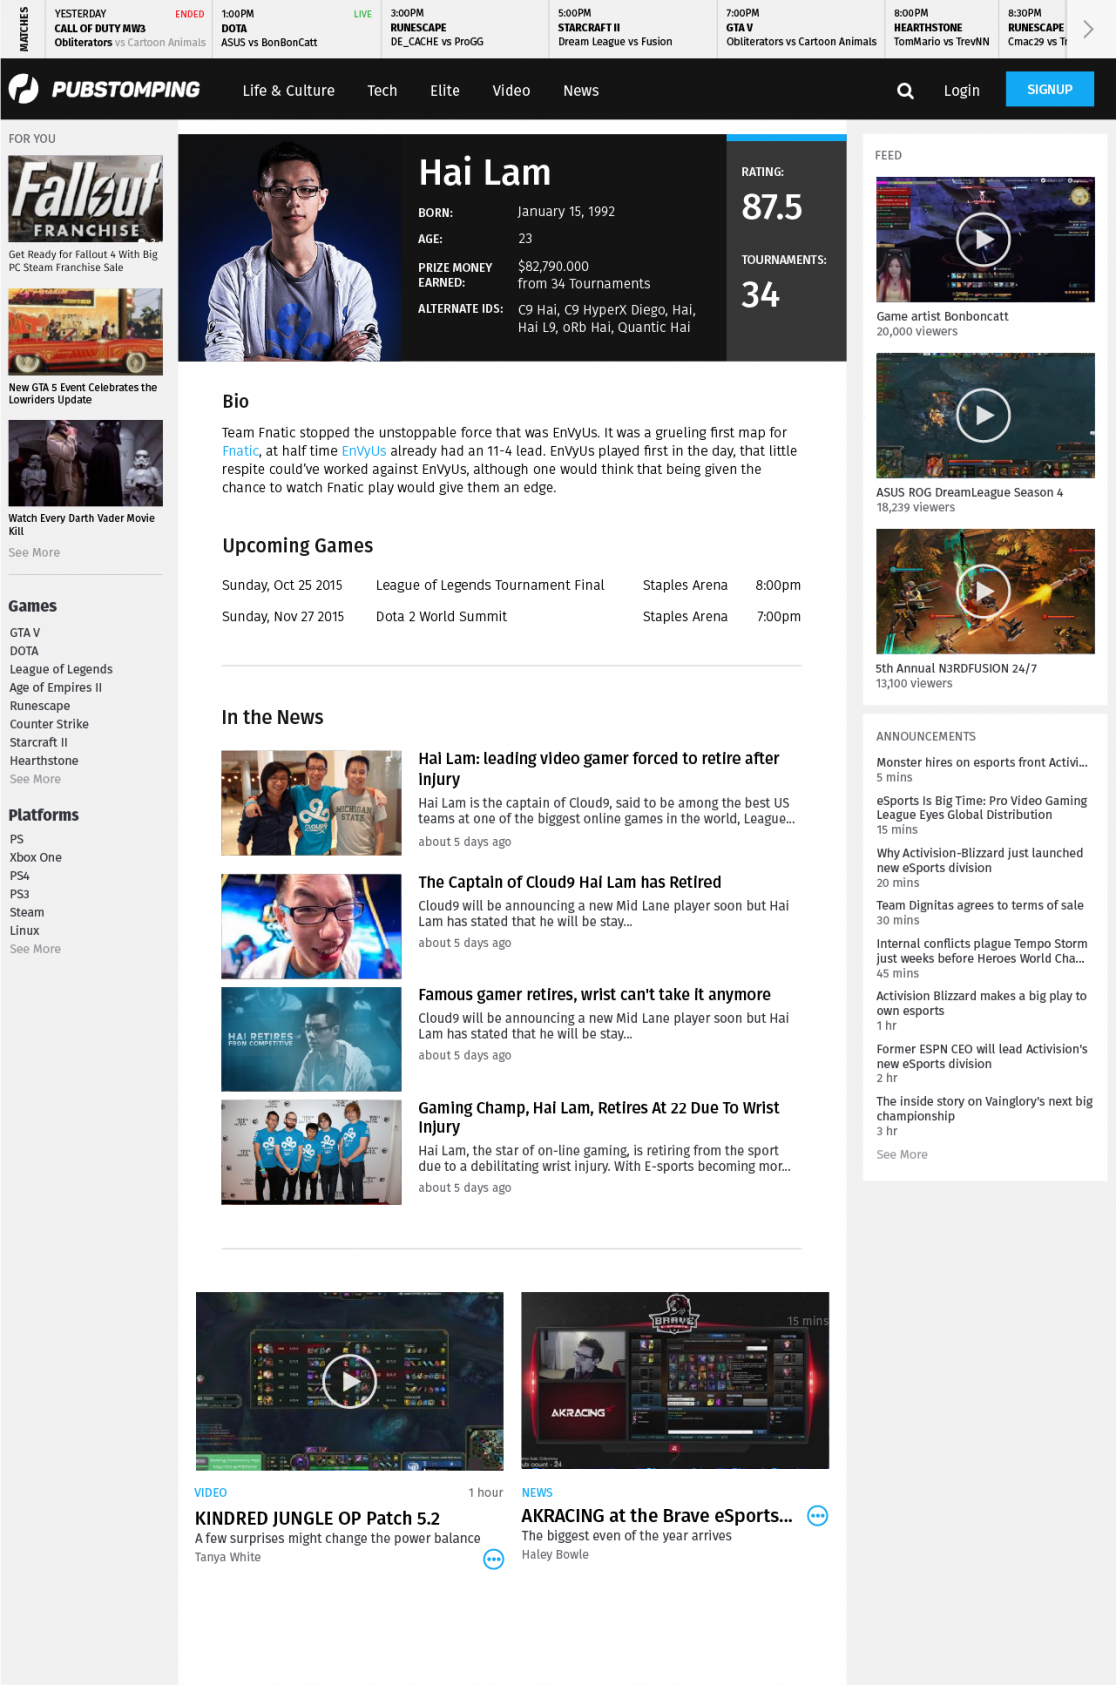This screenshot has height=1685, width=1116.
Task: Select League of Legends in Games list
Action: (61, 669)
